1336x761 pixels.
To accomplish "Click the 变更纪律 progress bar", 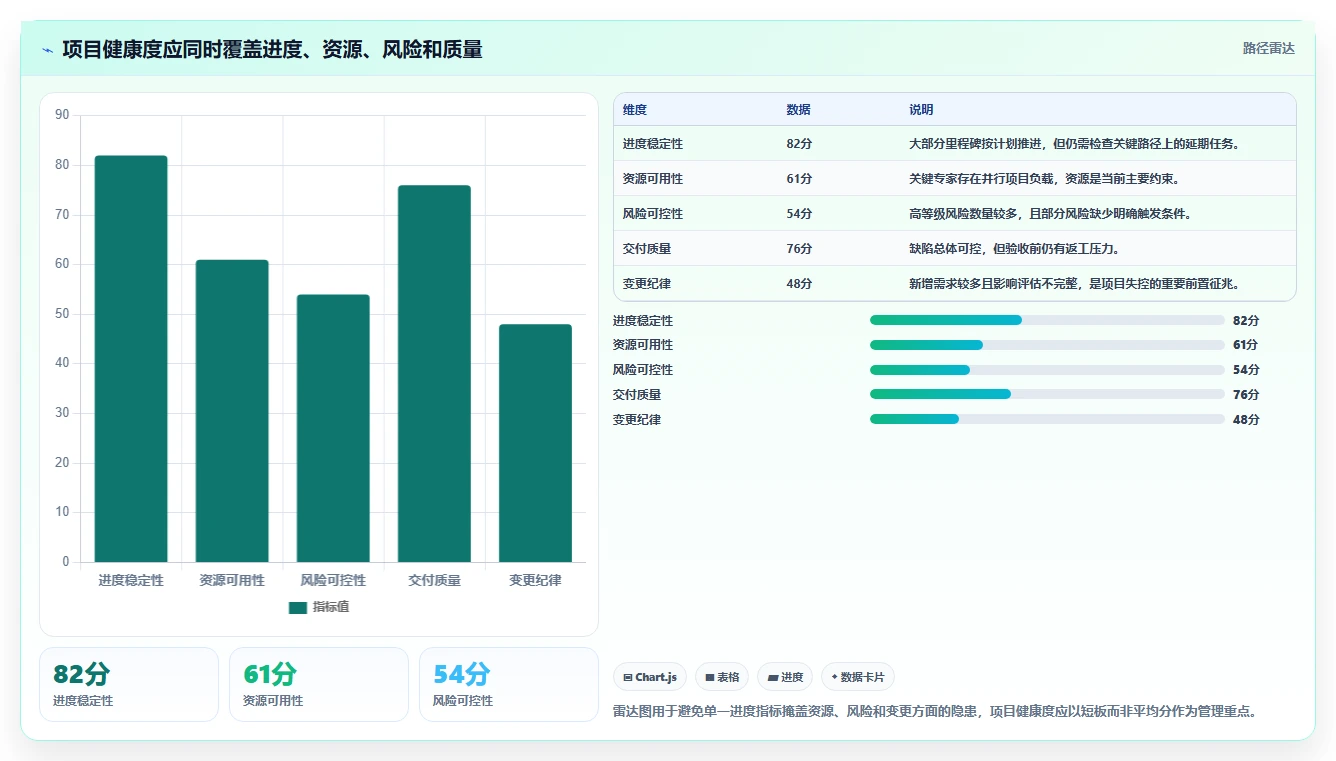I will click(x=1047, y=419).
